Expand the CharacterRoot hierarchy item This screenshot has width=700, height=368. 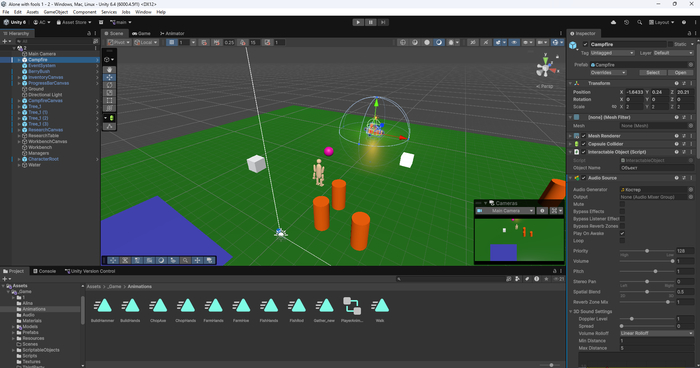[x=19, y=159]
